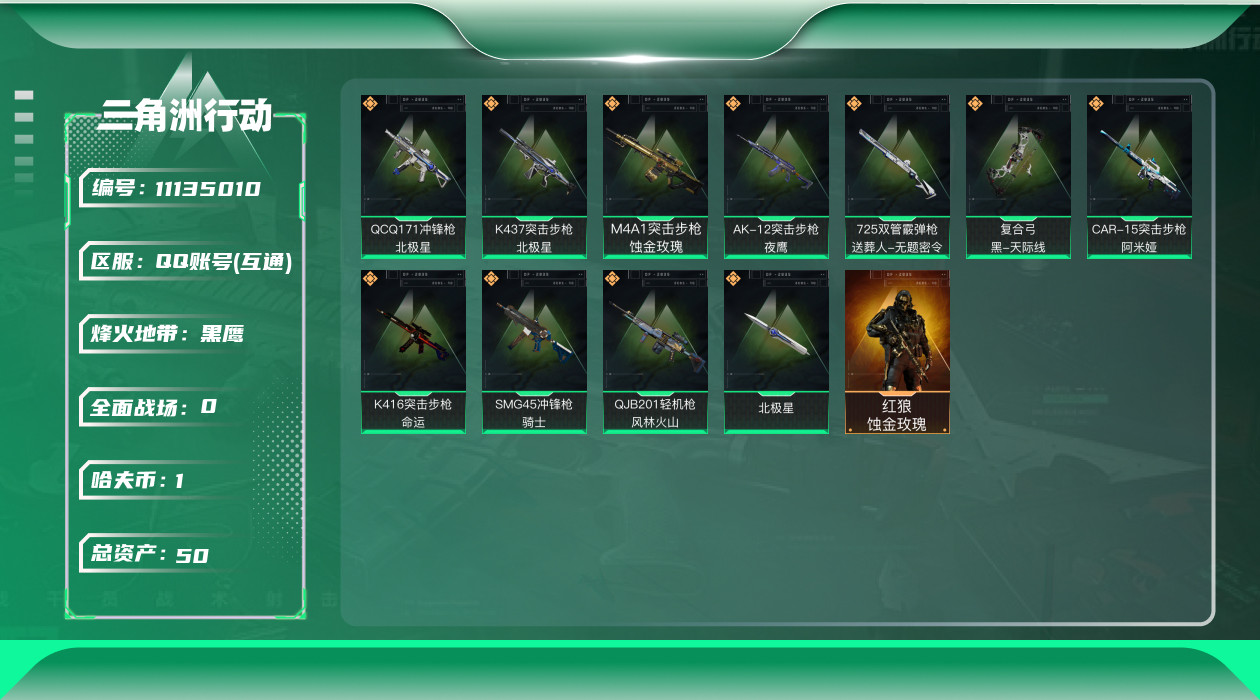Click orange rarity icon on QCQ171 card
The width and height of the screenshot is (1260, 700).
[370, 103]
